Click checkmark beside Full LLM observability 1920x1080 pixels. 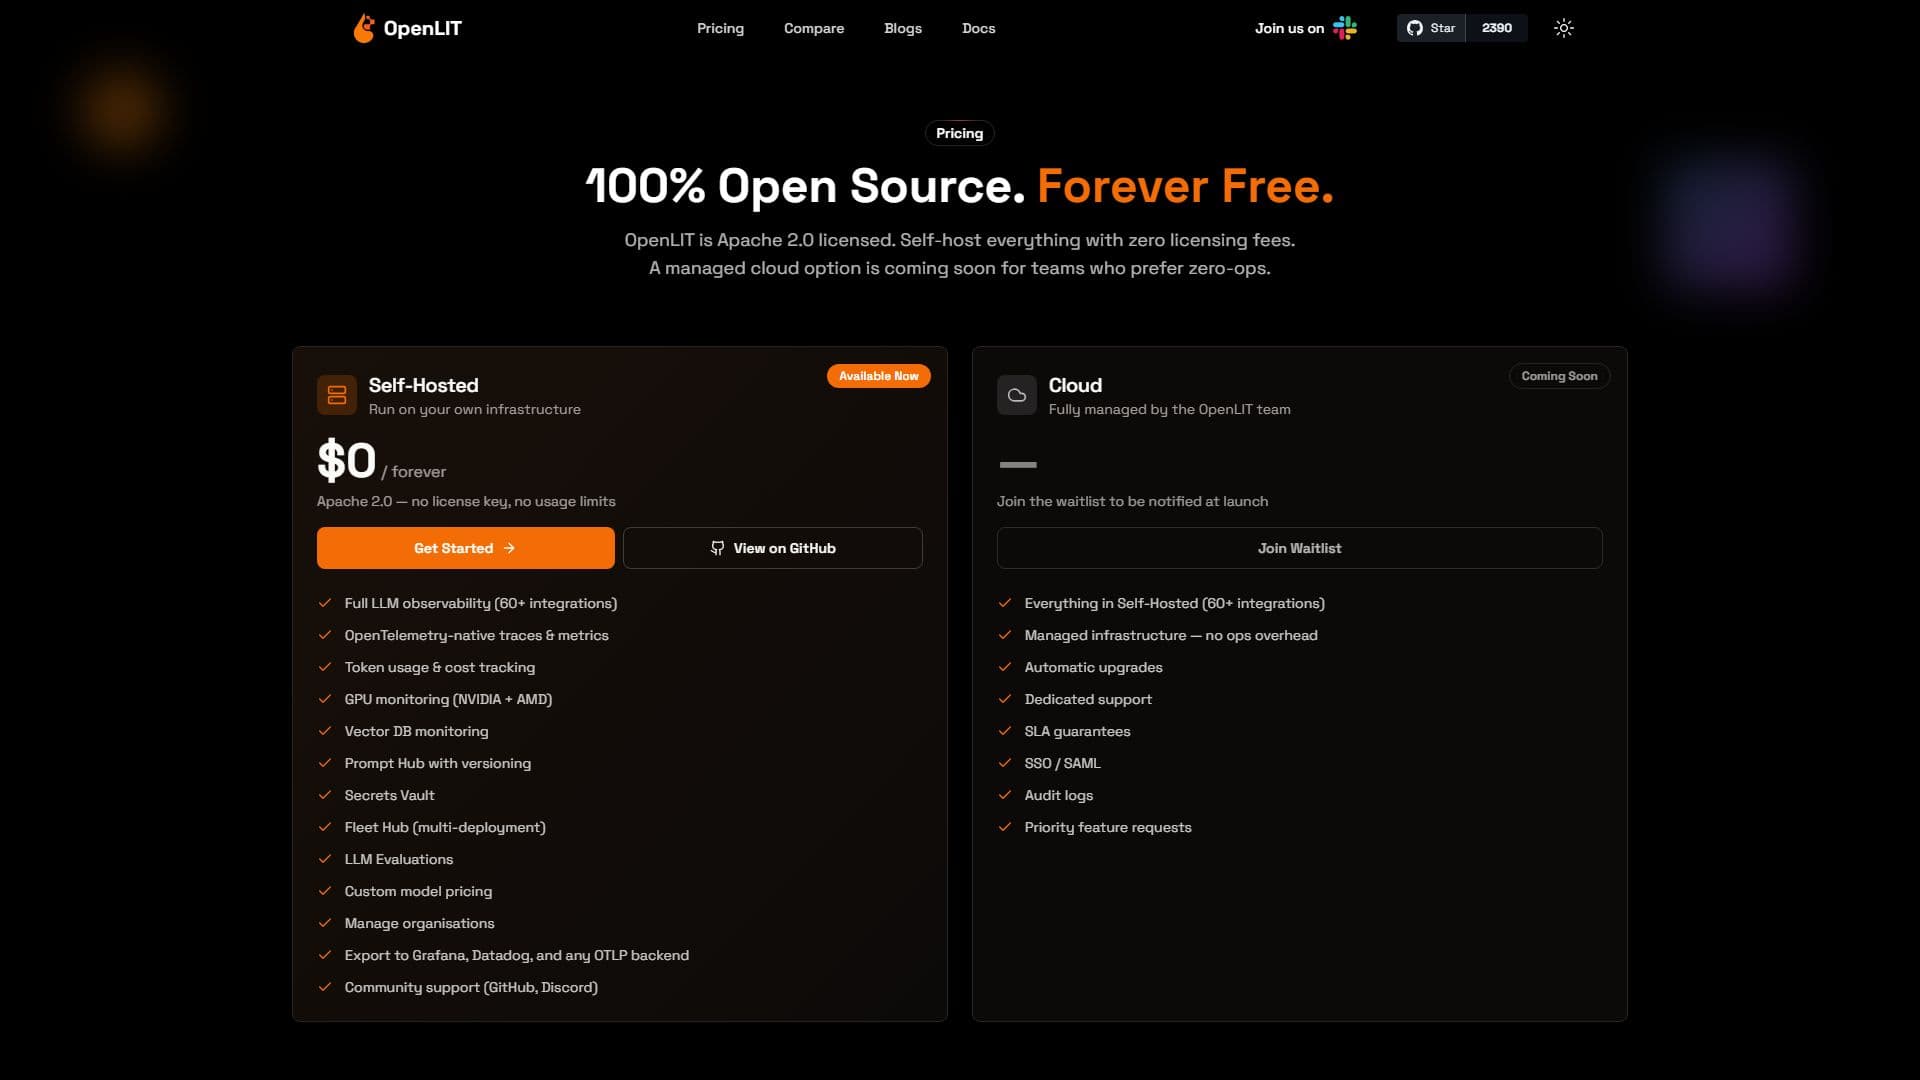325,603
